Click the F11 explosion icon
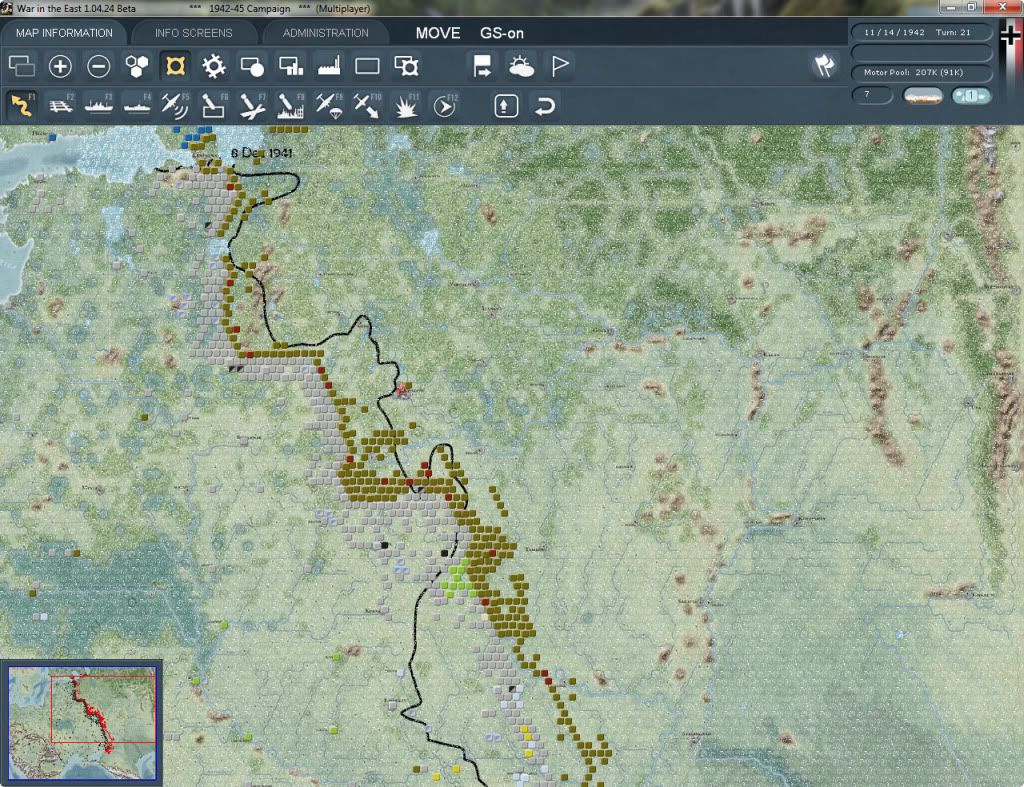The height and width of the screenshot is (787, 1024). (406, 105)
